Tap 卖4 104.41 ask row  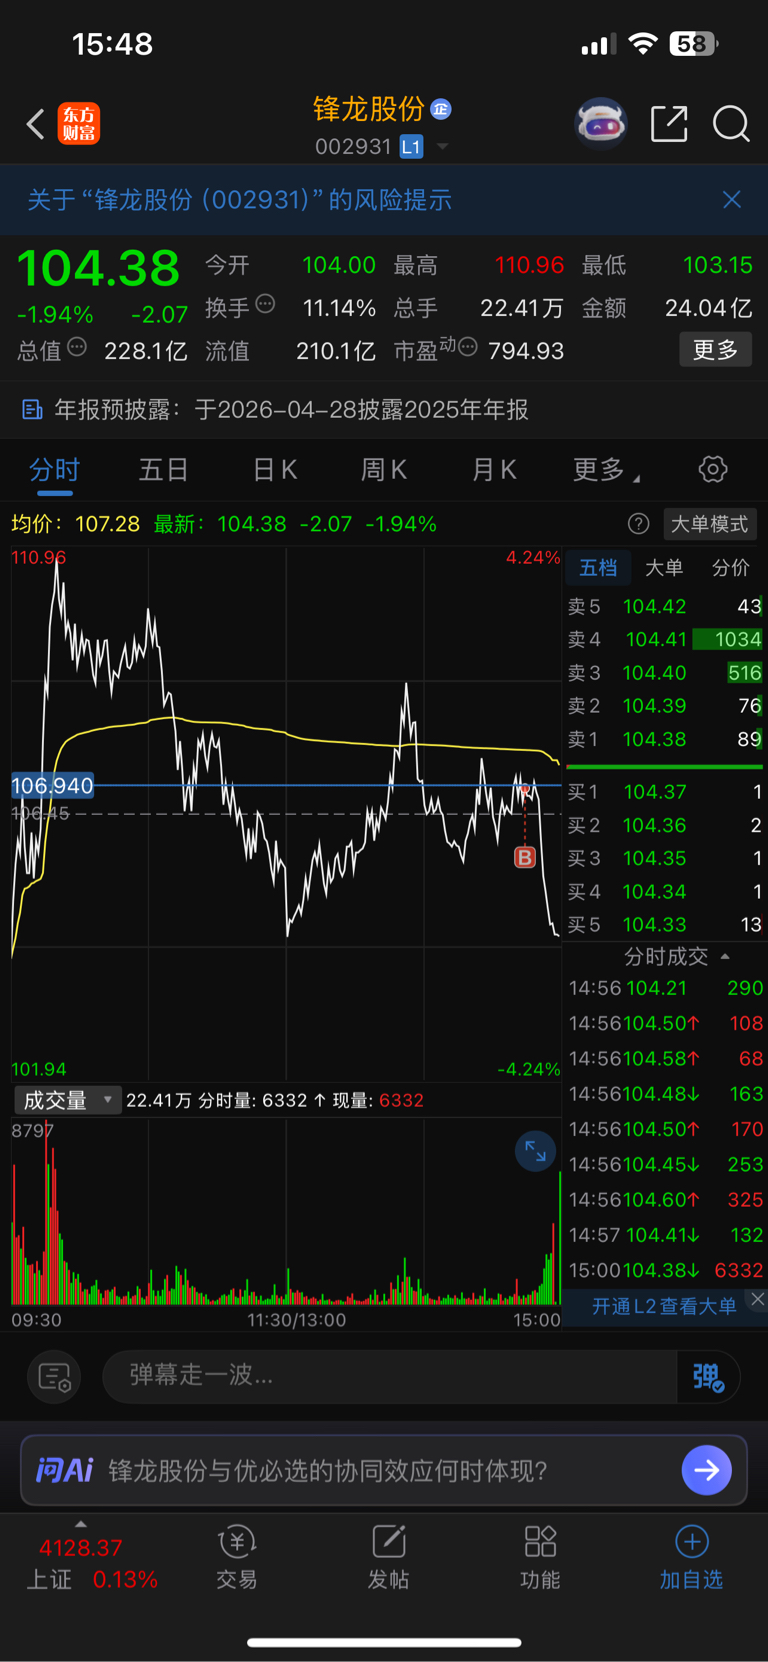coord(665,639)
